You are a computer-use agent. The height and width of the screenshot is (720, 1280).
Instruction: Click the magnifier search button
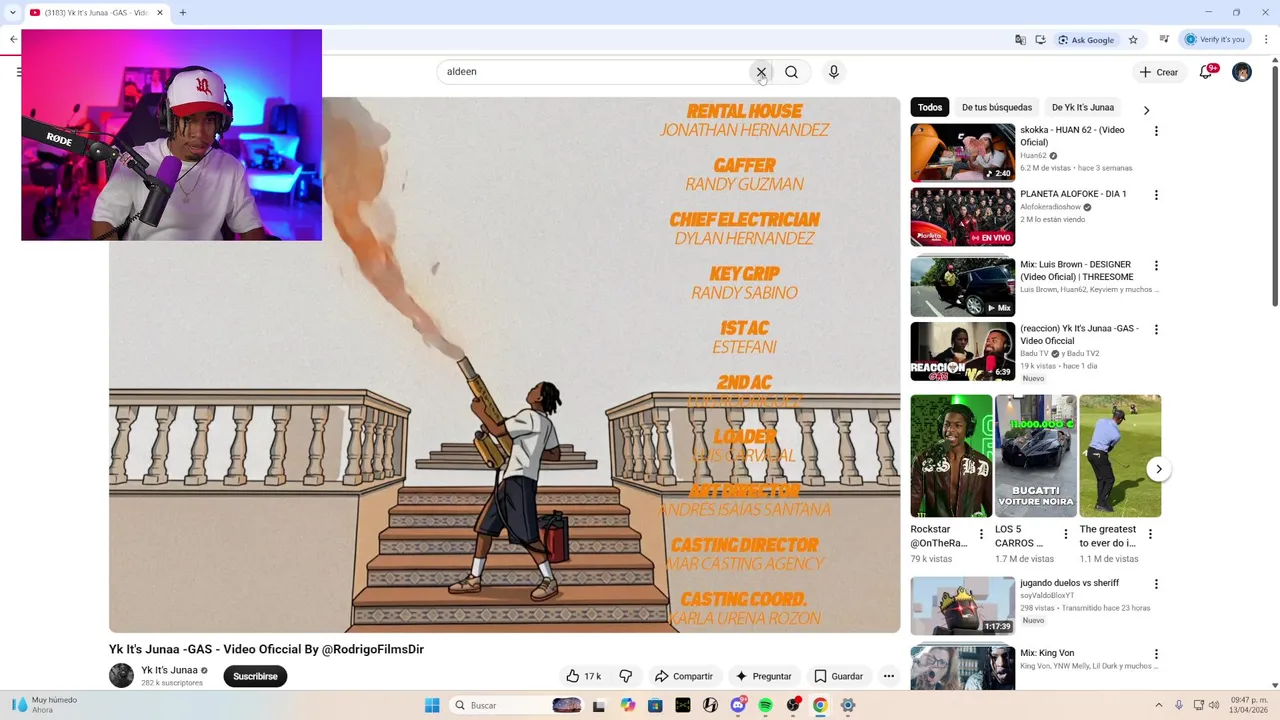tap(791, 72)
